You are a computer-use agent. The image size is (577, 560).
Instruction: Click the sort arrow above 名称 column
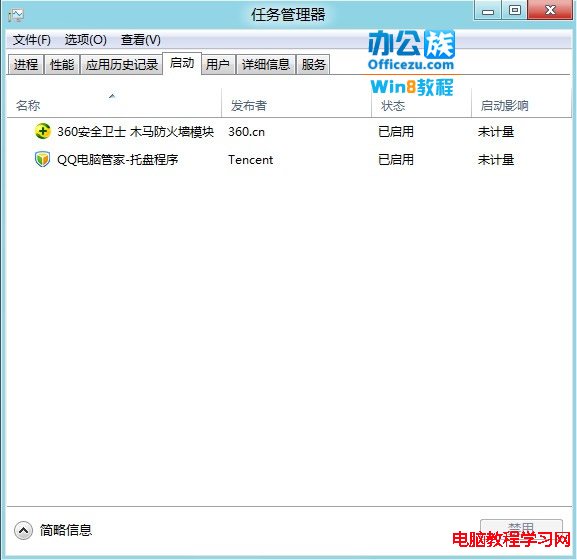pos(112,96)
